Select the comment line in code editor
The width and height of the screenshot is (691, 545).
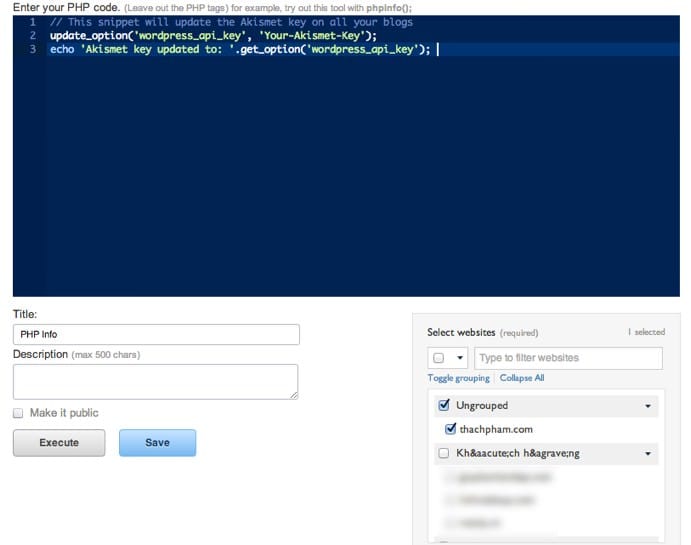pos(231,22)
